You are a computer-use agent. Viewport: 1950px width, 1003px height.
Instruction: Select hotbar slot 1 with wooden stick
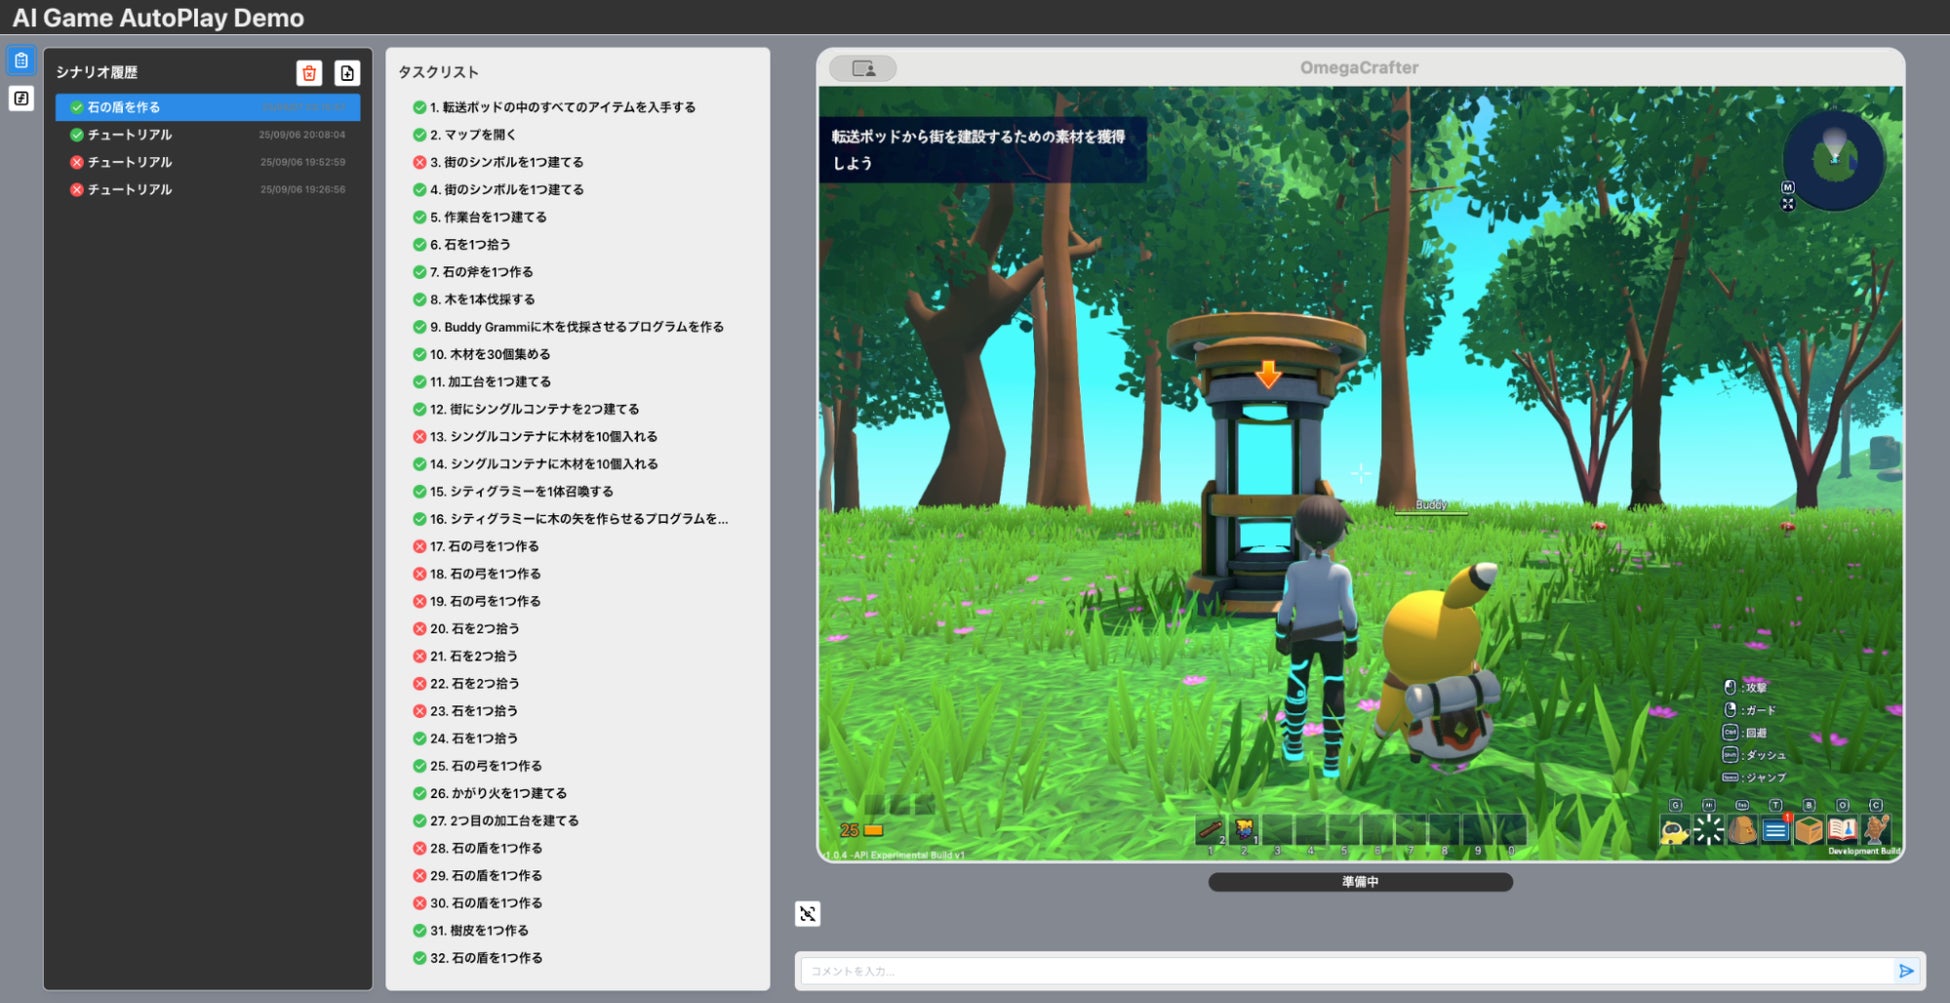[x=1211, y=829]
